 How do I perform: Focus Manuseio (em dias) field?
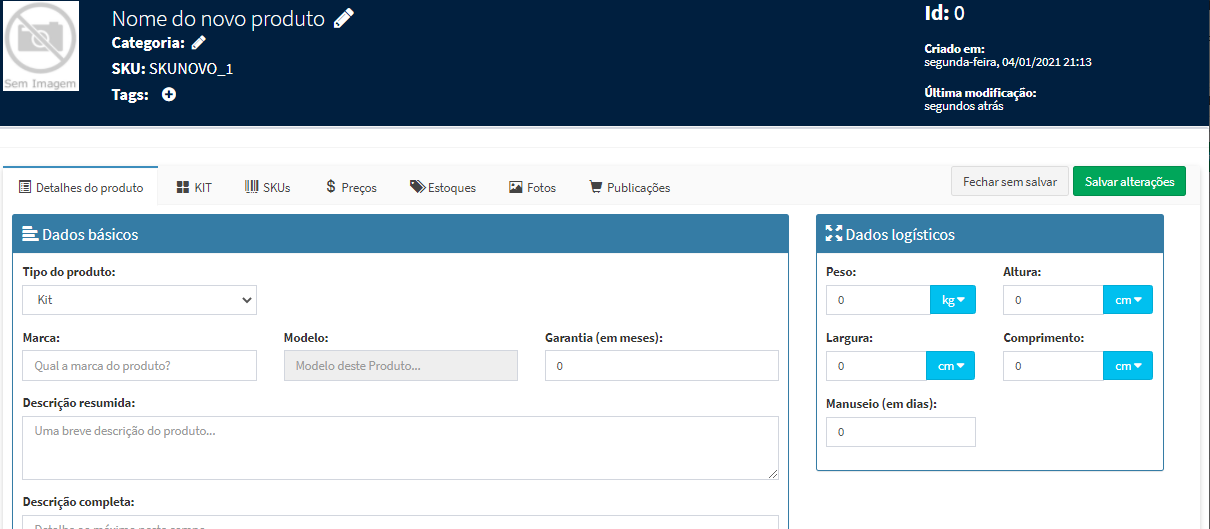point(901,432)
